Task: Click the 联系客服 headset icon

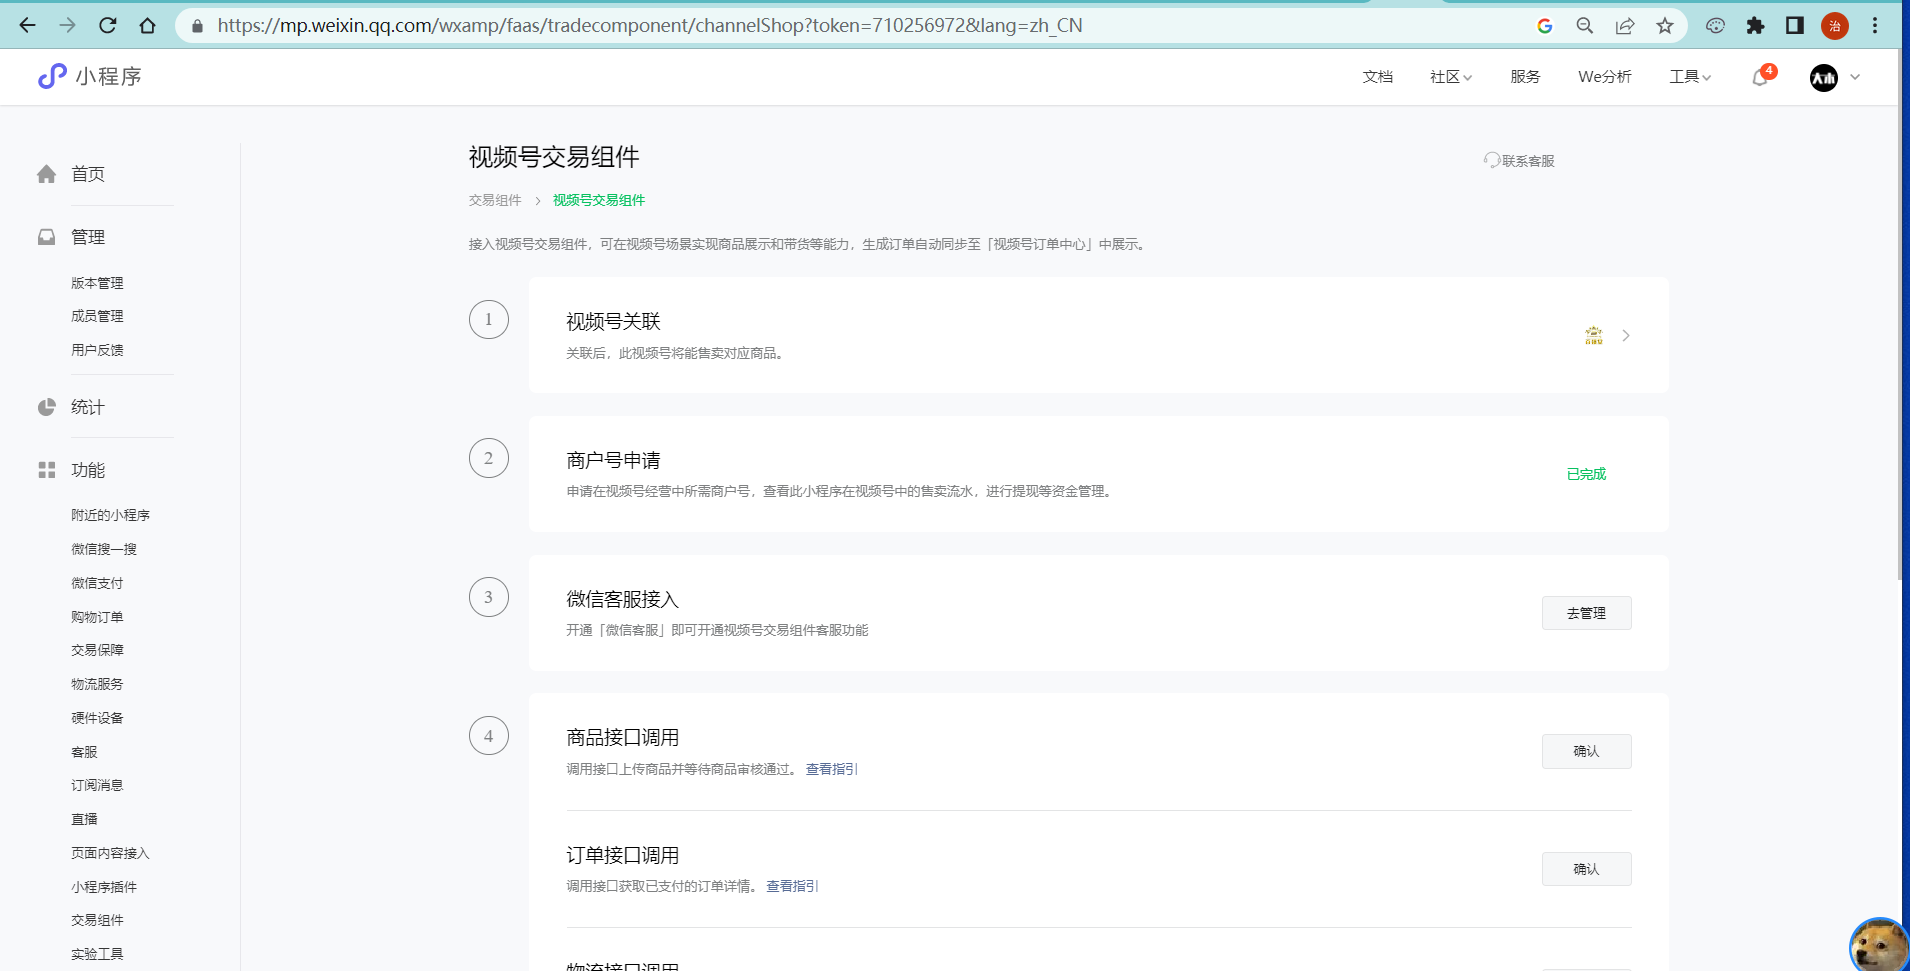Action: coord(1491,160)
